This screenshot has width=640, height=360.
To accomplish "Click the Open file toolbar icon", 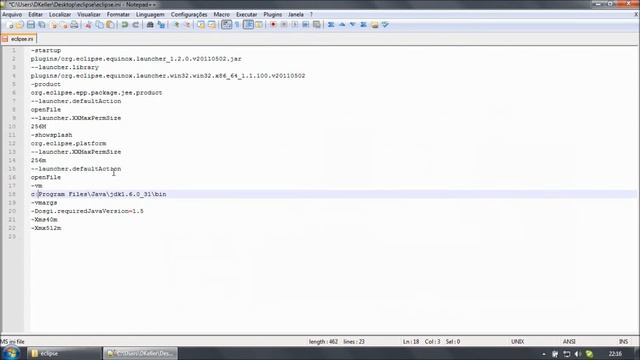I will (20, 25).
